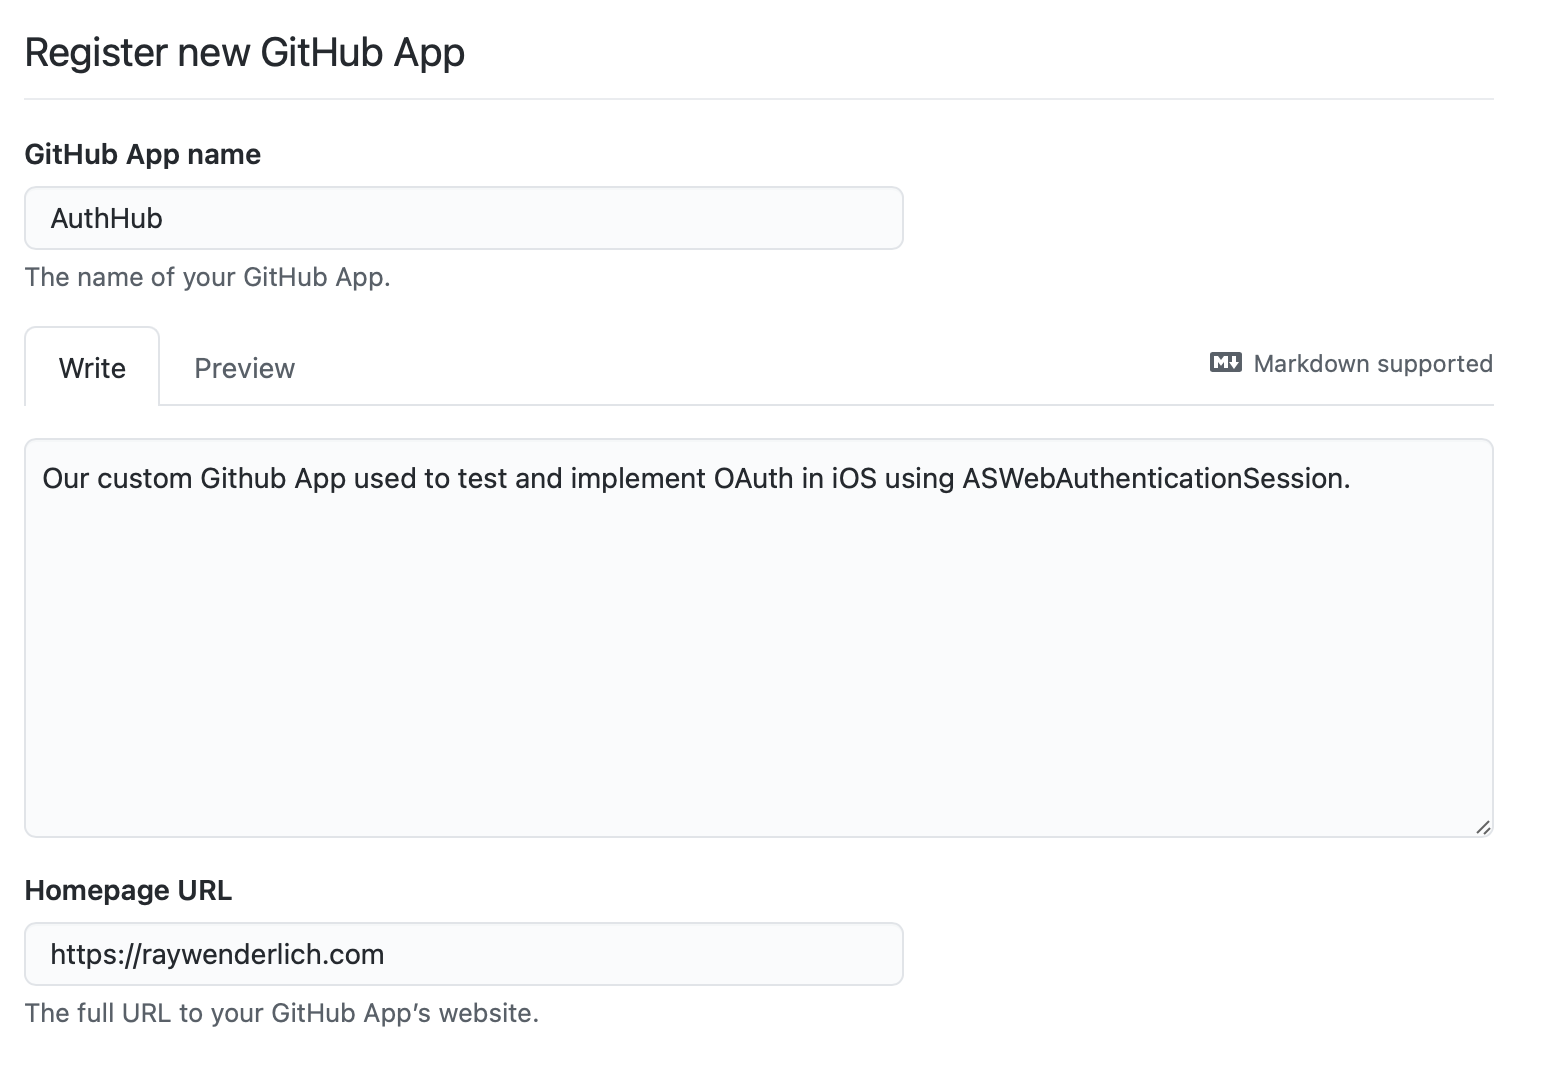The height and width of the screenshot is (1066, 1542).
Task: Select the Write tab pencil area
Action: point(92,367)
